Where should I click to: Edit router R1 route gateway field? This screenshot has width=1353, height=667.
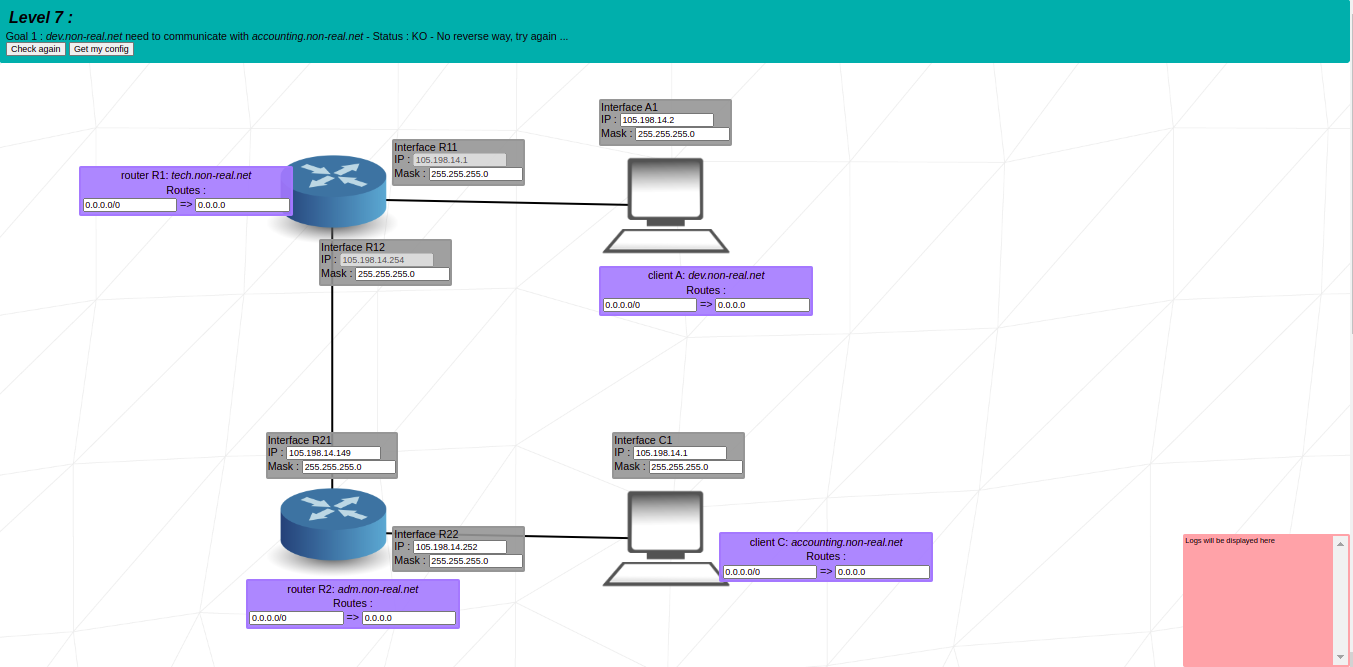[243, 205]
